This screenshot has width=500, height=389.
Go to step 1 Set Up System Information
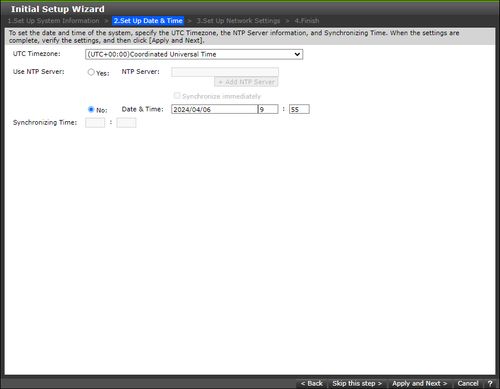pos(54,21)
